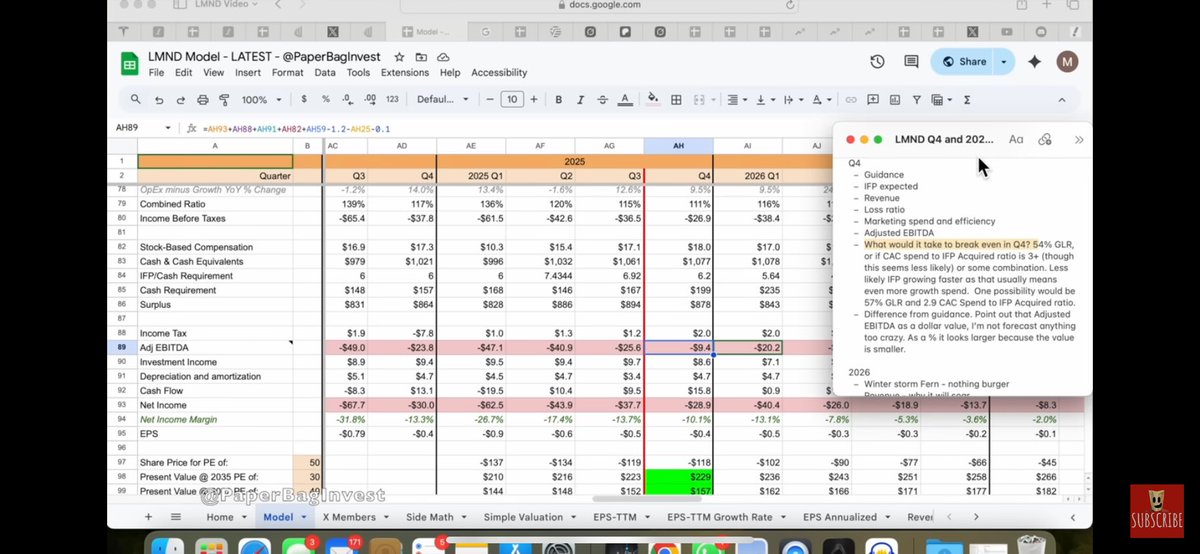
Task: Open the Share options dropdown arrow
Action: [1004, 62]
